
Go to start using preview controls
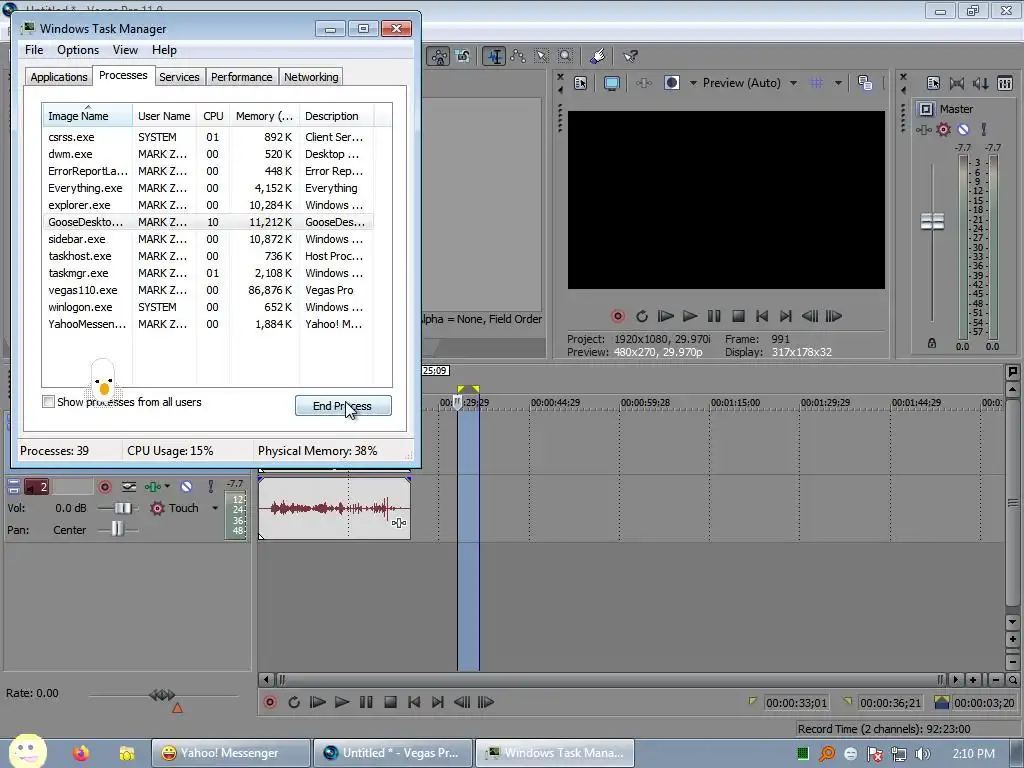(761, 316)
